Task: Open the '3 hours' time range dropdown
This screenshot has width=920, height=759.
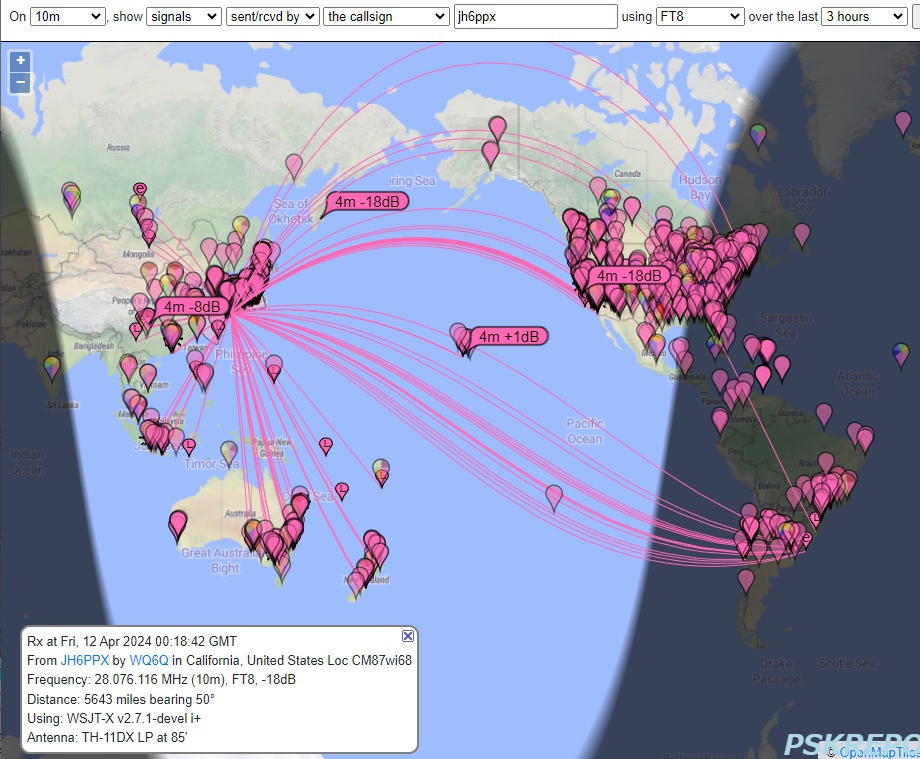Action: click(x=864, y=16)
